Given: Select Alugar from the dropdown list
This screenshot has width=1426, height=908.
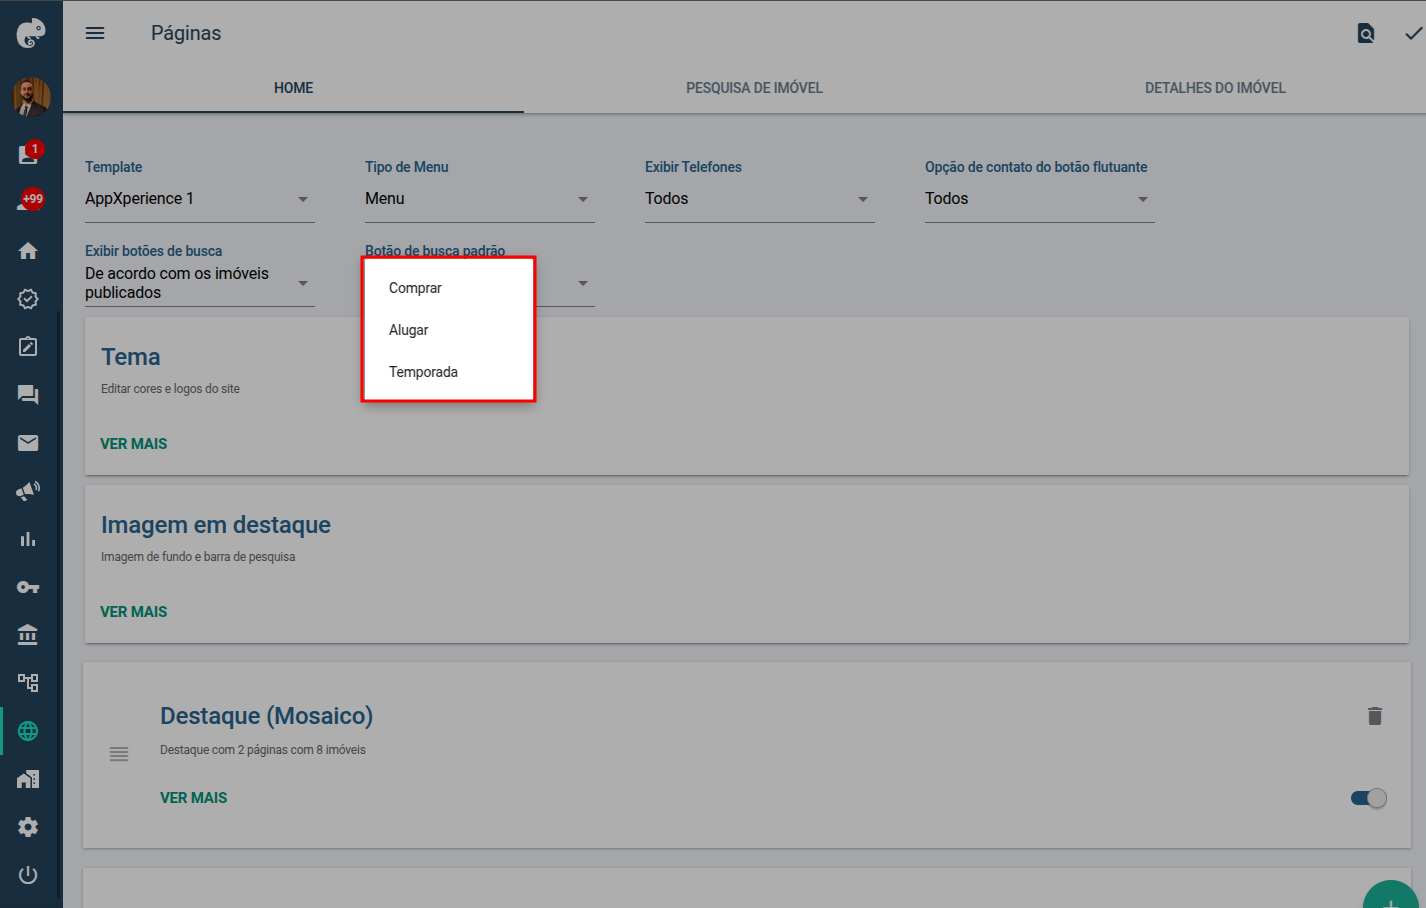Looking at the screenshot, I should (449, 330).
